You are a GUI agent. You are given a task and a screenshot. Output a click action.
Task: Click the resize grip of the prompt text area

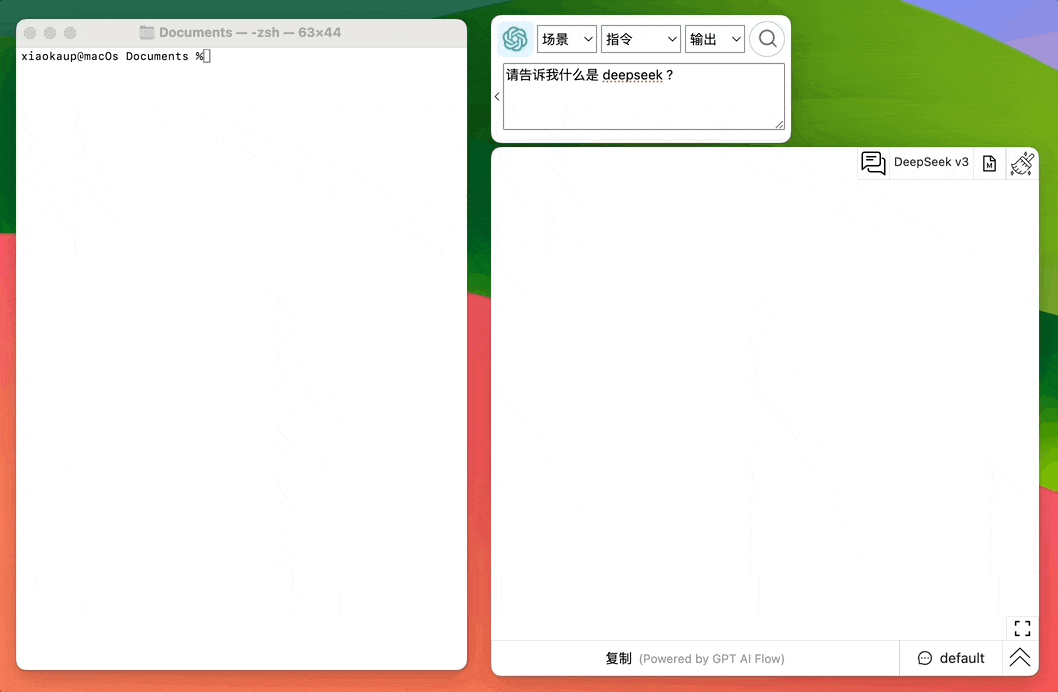coord(779,124)
